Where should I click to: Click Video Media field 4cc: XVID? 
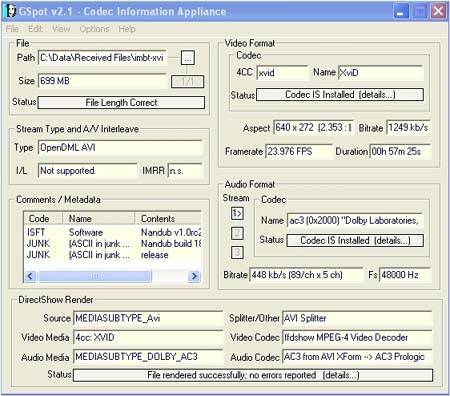click(148, 338)
